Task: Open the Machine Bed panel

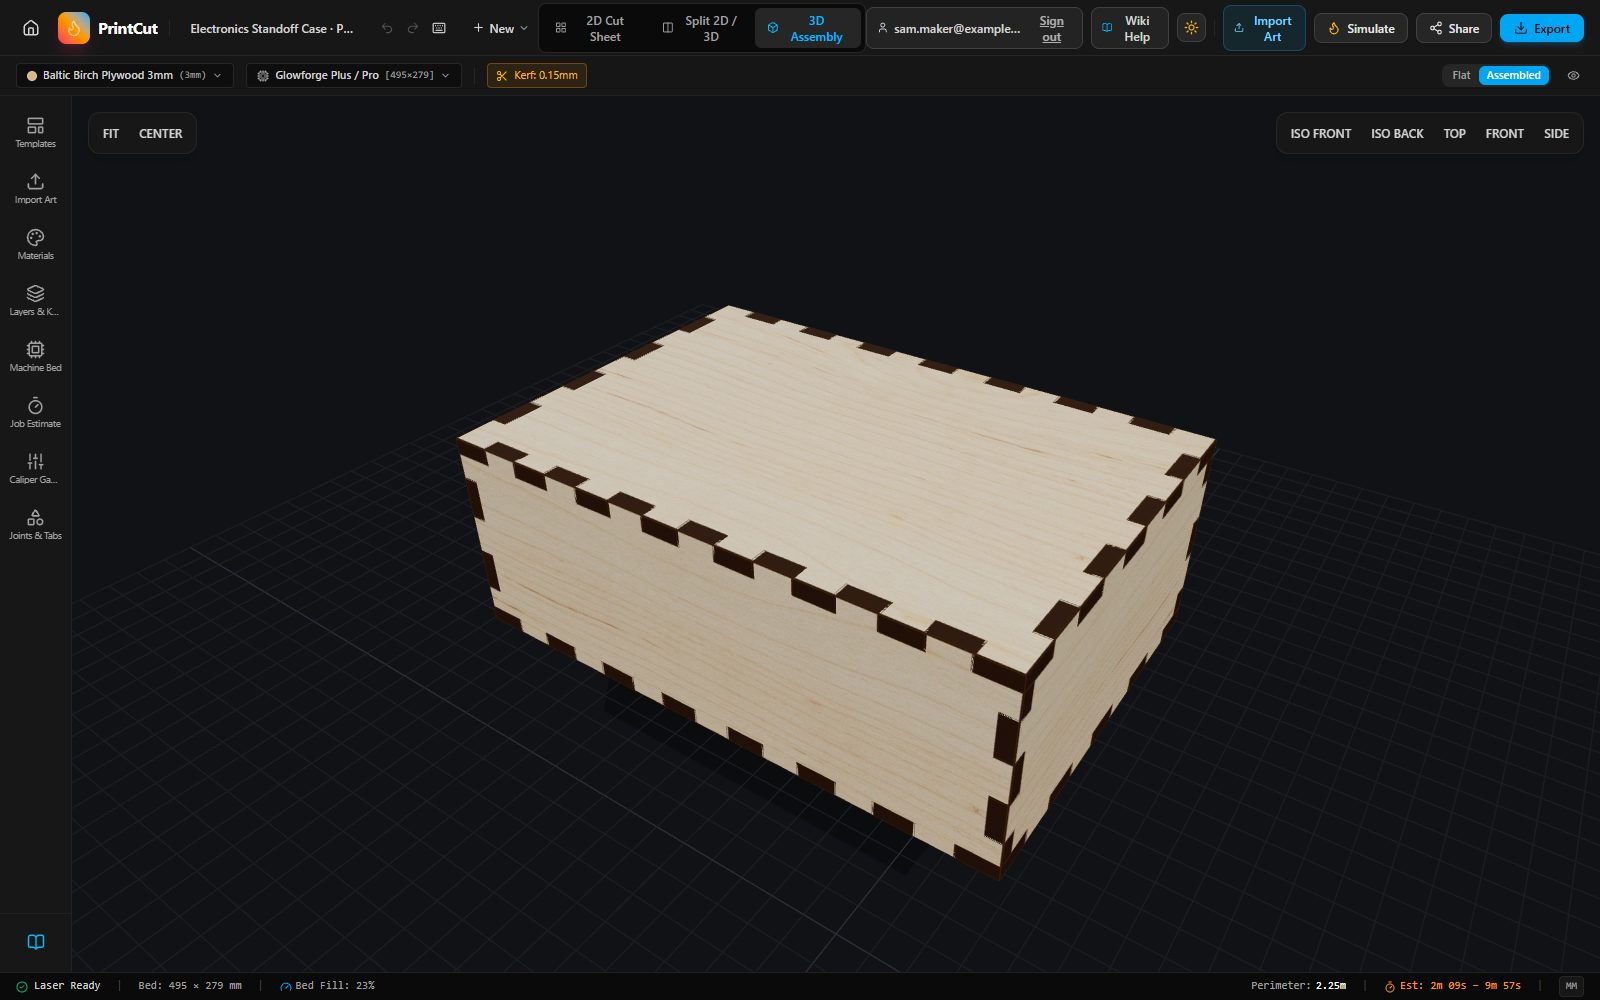Action: (x=35, y=356)
